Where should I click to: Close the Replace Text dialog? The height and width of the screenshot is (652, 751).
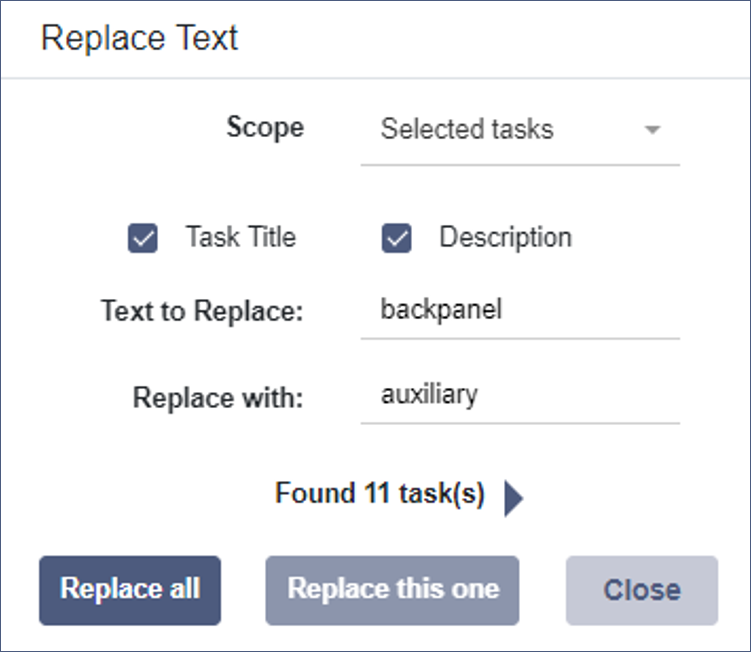click(641, 590)
